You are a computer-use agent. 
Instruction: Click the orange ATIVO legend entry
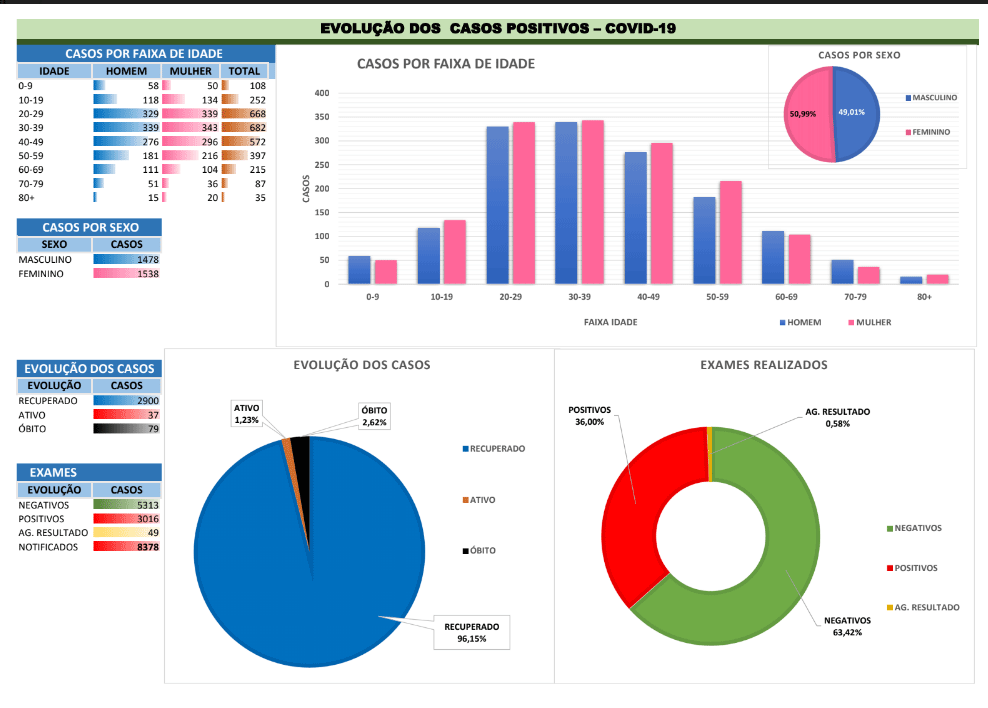click(x=464, y=500)
